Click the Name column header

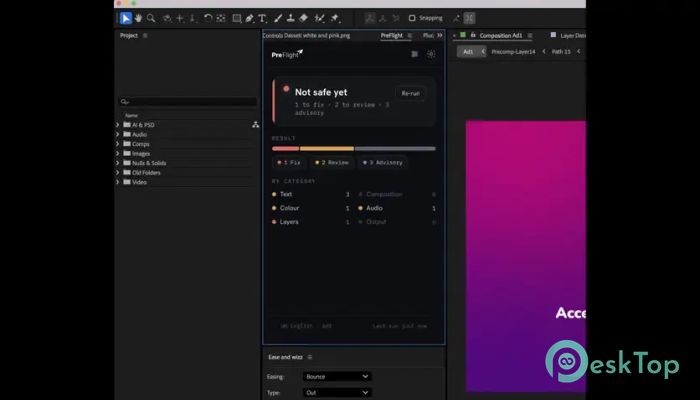click(x=131, y=116)
